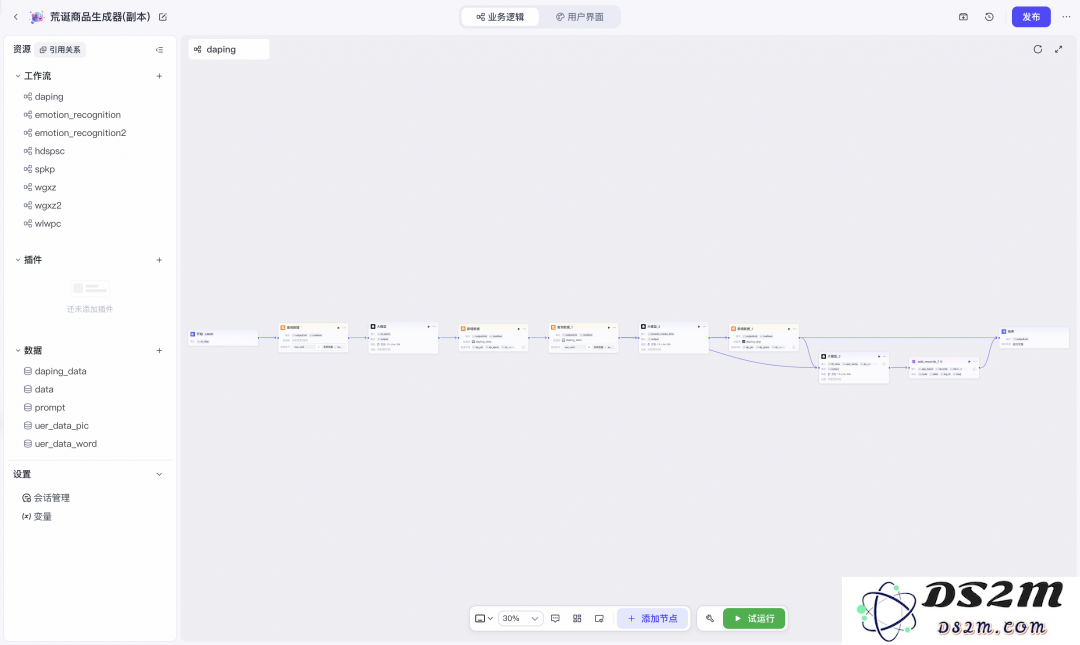
Task: Open the 引用关系 reference view
Action: coord(61,50)
